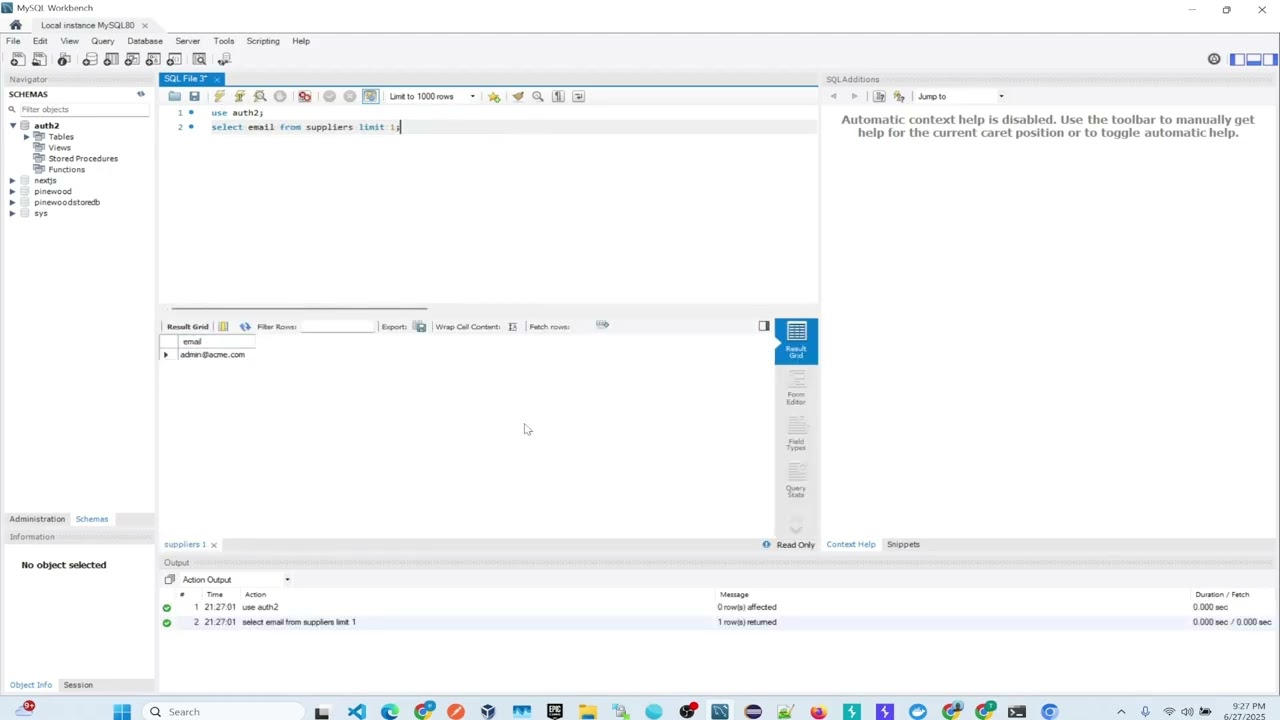The width and height of the screenshot is (1280, 720).
Task: Expand the pinewood schema
Action: (12, 192)
